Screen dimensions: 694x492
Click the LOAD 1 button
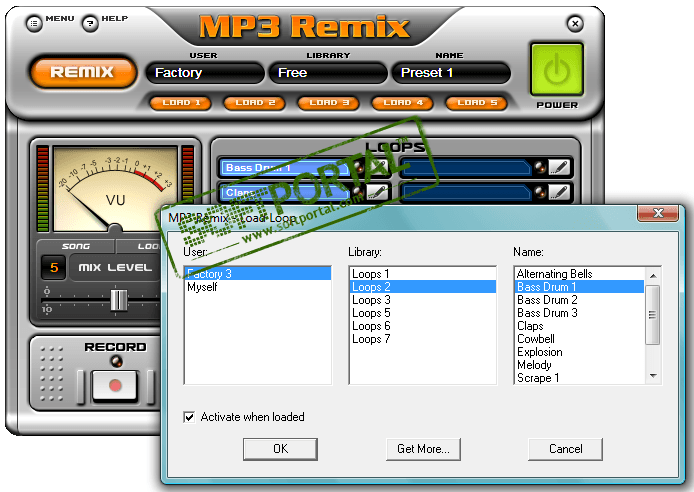(x=181, y=103)
